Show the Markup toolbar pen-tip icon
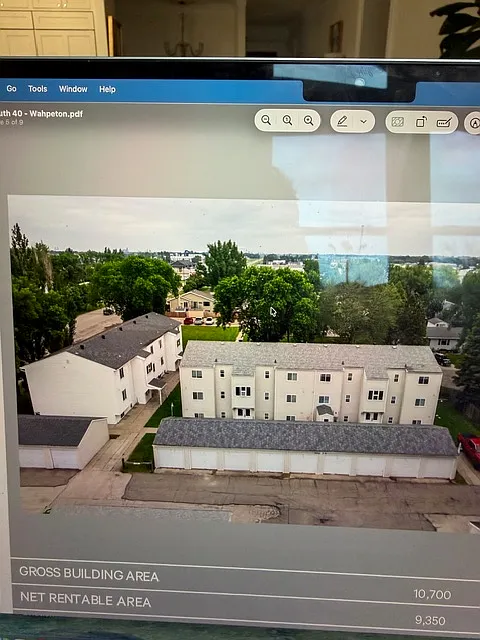This screenshot has width=480, height=640. [474, 123]
